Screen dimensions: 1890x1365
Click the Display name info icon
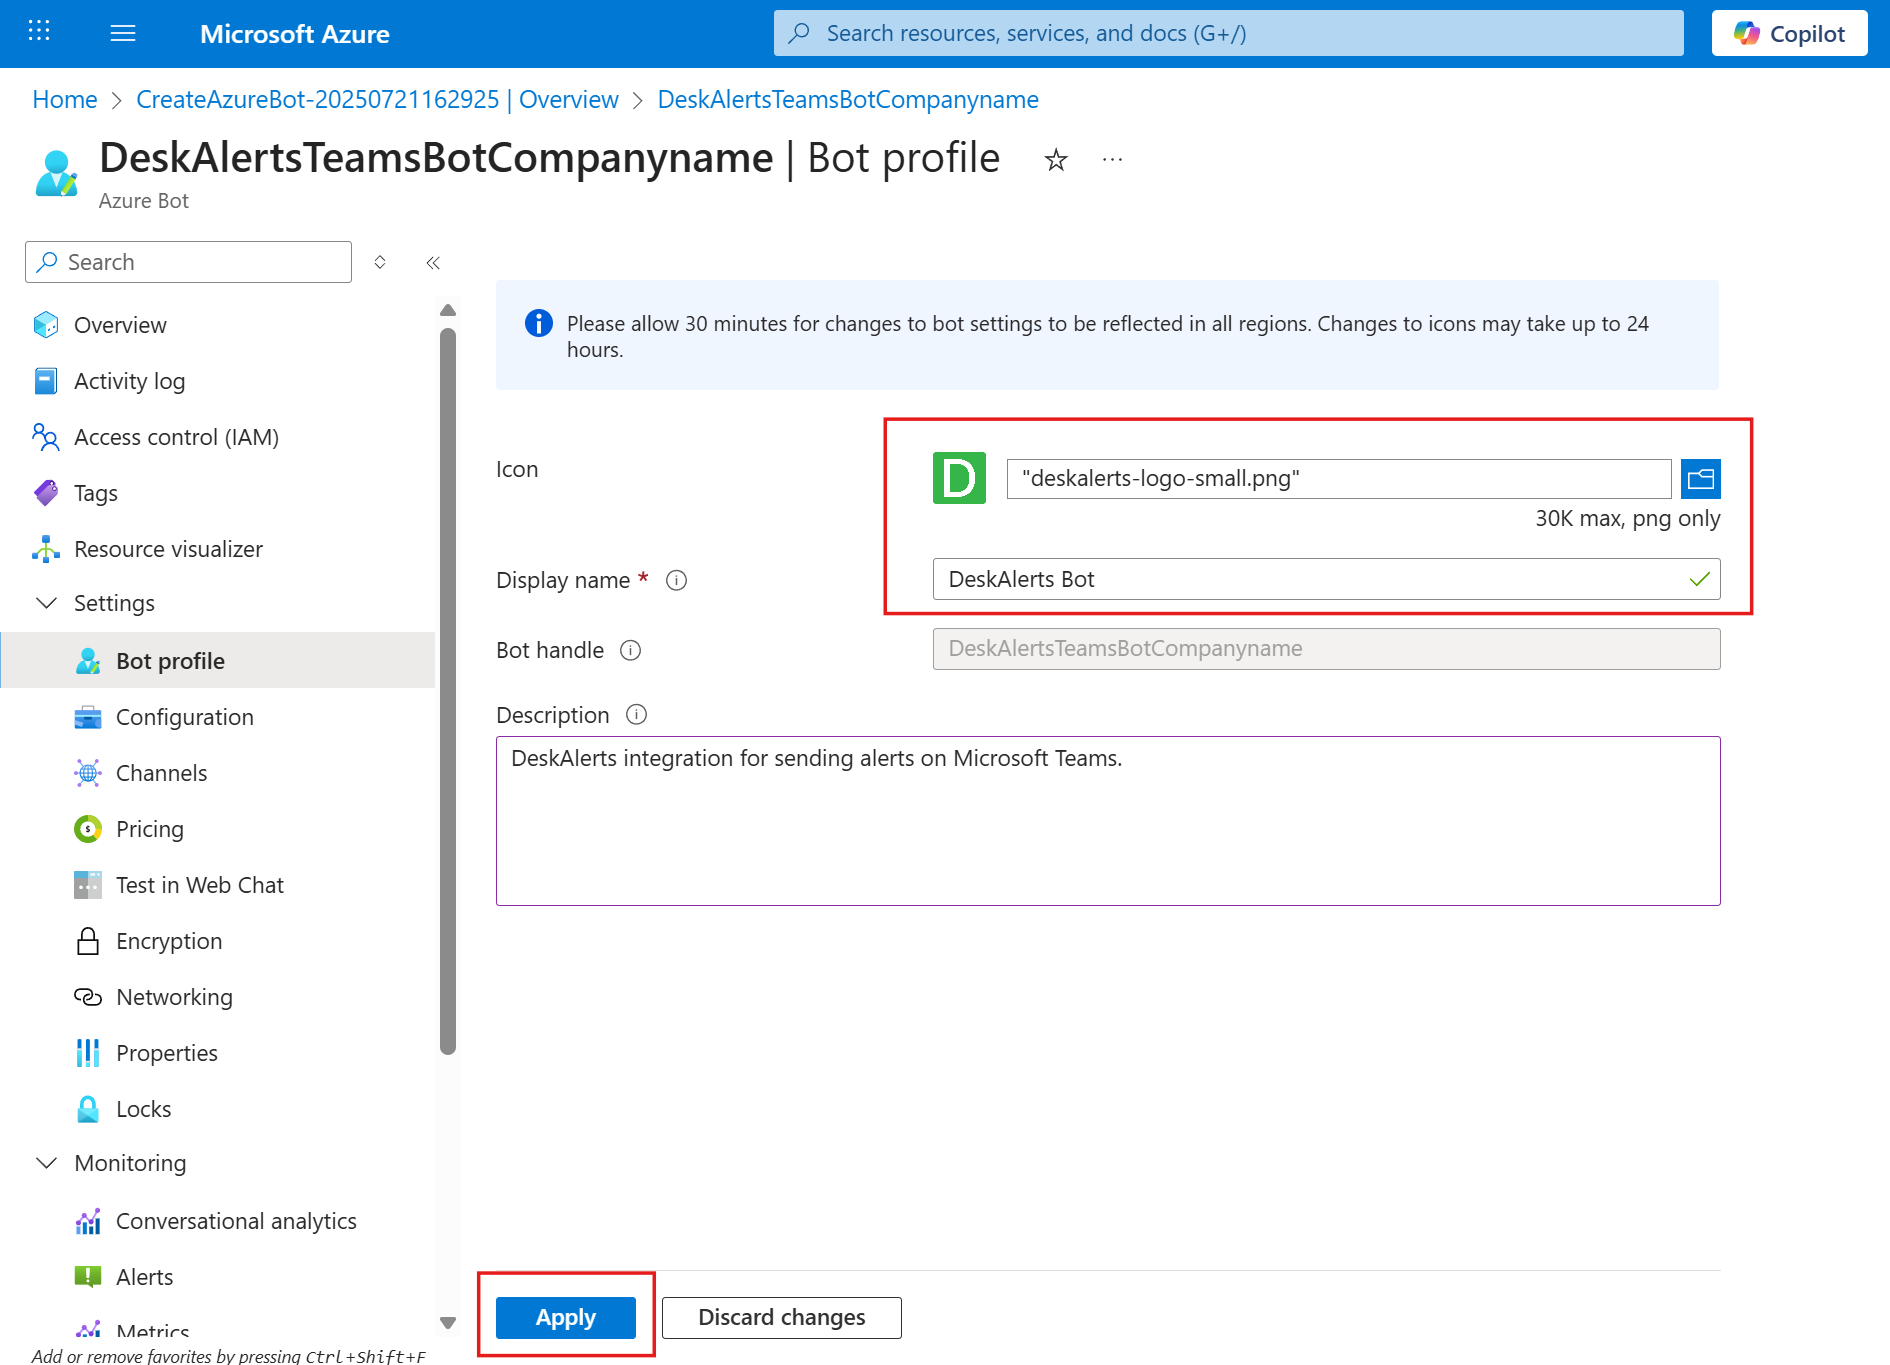[x=677, y=580]
